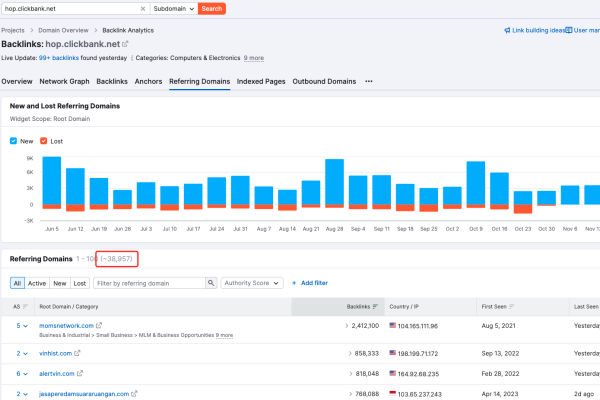Focus the Filter by referring domain field
Image resolution: width=600 pixels, height=400 pixels.
(x=149, y=283)
